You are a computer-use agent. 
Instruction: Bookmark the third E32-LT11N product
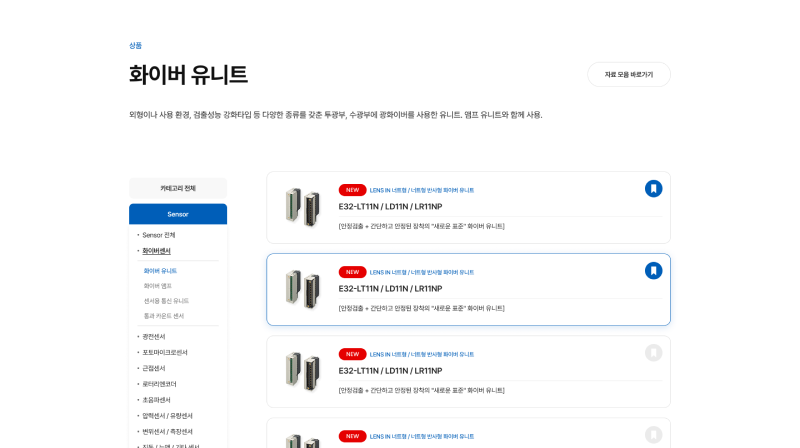pyautogui.click(x=653, y=352)
